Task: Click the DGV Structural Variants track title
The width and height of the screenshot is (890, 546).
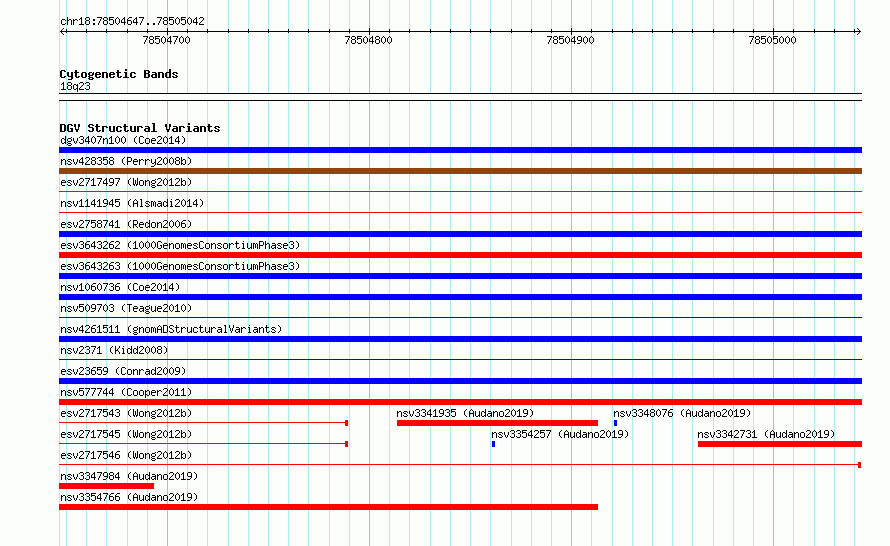Action: [140, 128]
